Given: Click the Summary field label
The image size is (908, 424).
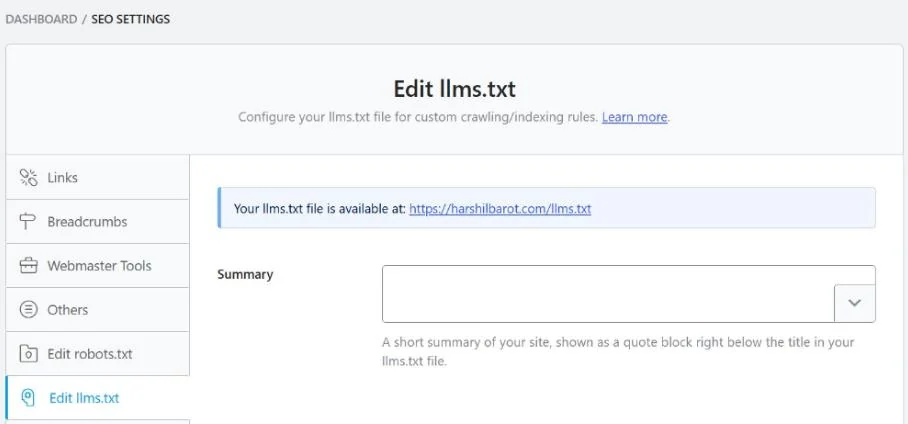Looking at the screenshot, I should coord(245,275).
